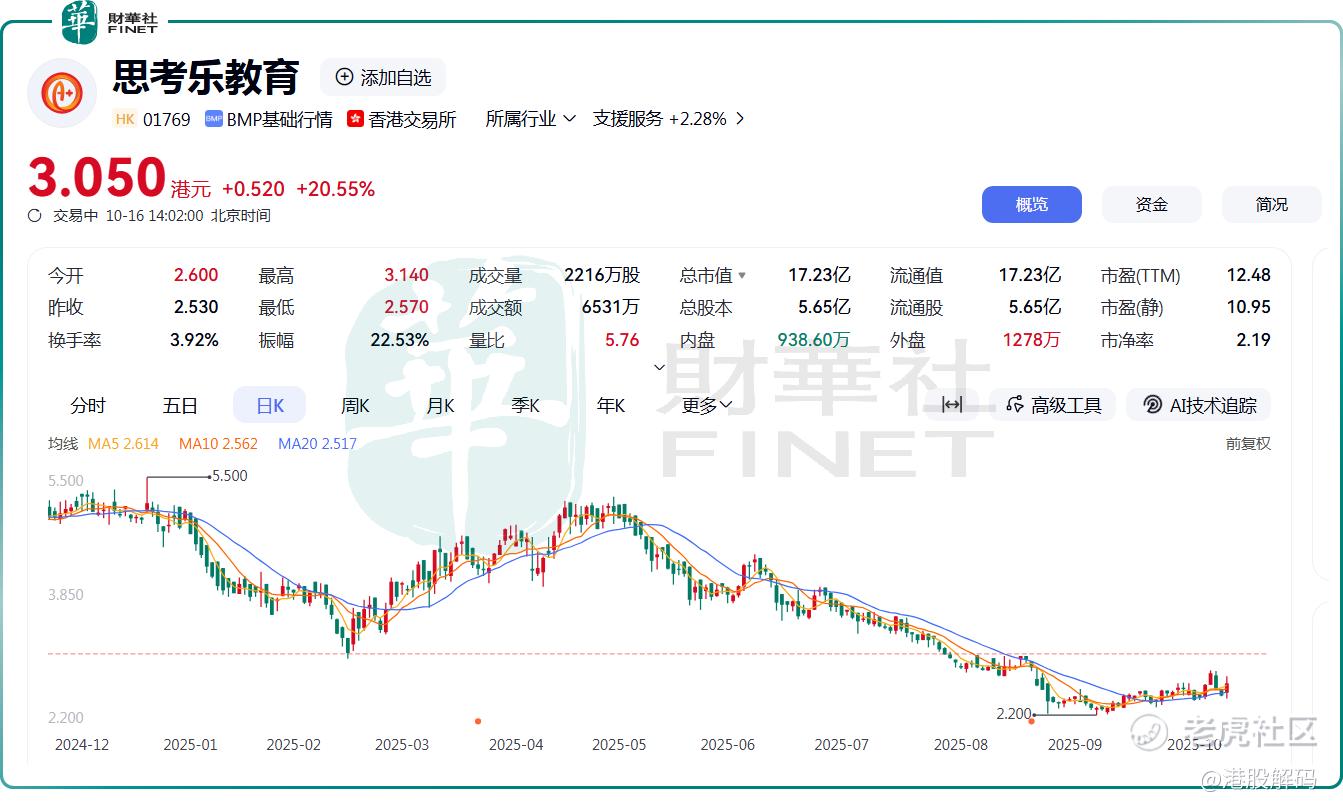
Task: Click the 市盈(静) value 10.95
Action: click(x=1249, y=308)
